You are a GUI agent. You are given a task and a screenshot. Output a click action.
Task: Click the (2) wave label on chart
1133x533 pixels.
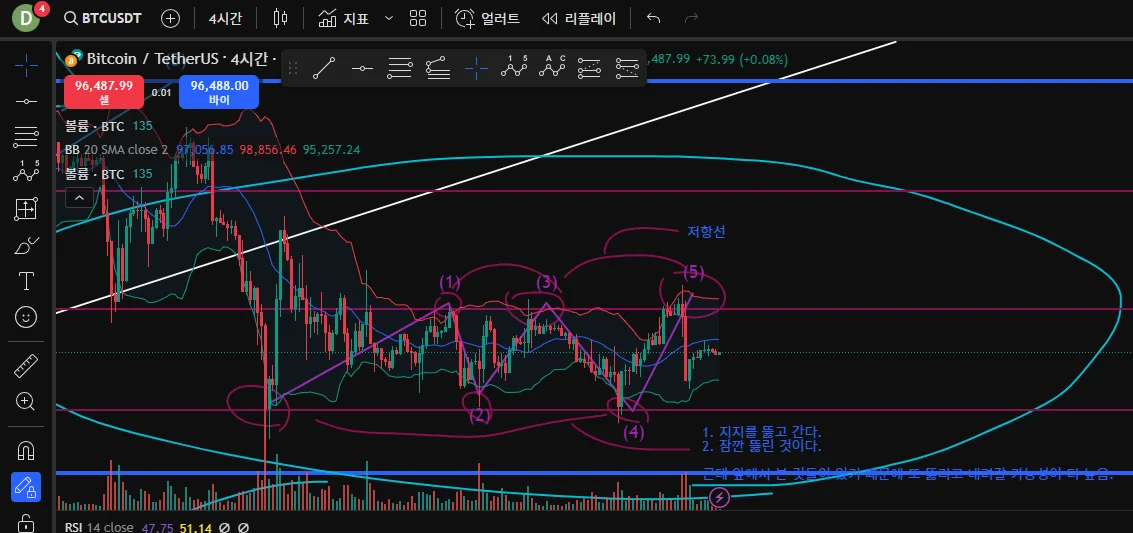tap(480, 415)
